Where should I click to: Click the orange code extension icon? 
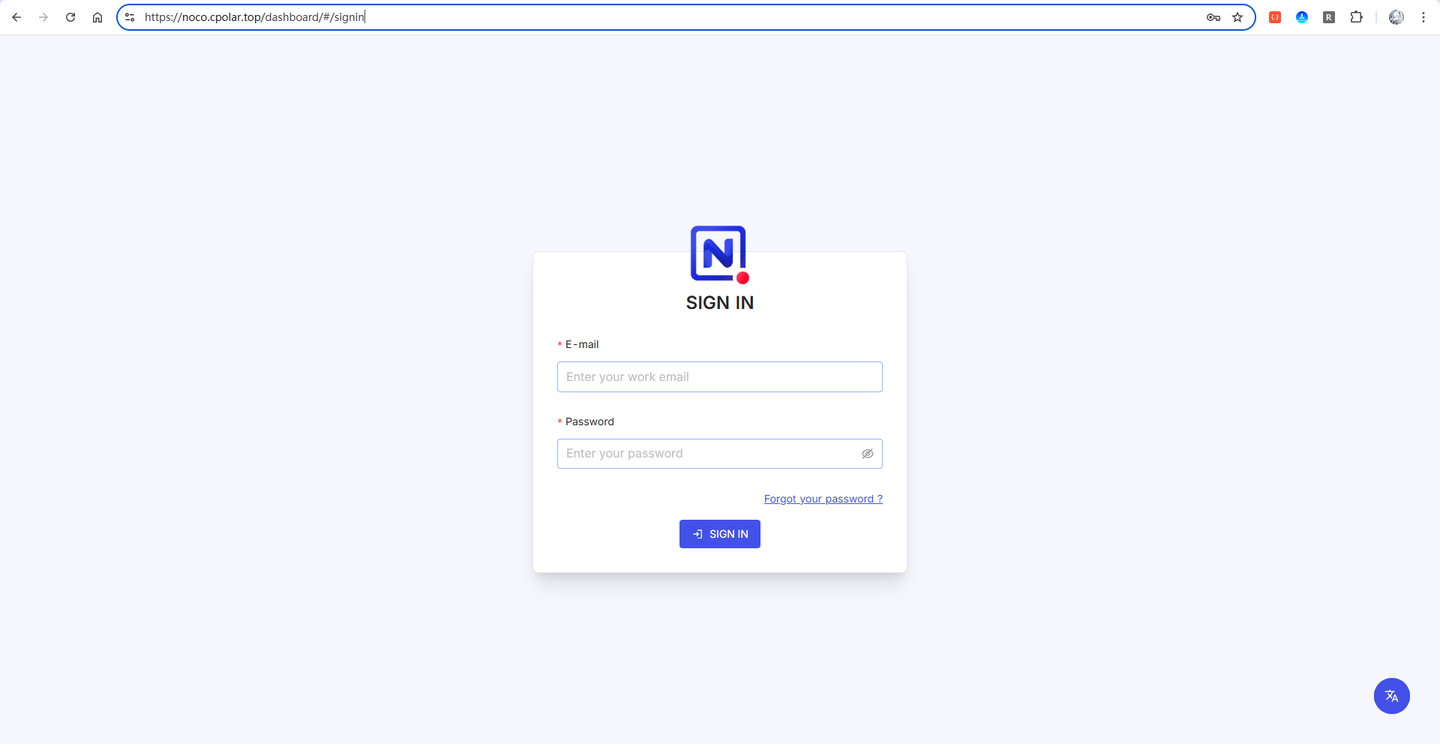click(x=1274, y=17)
